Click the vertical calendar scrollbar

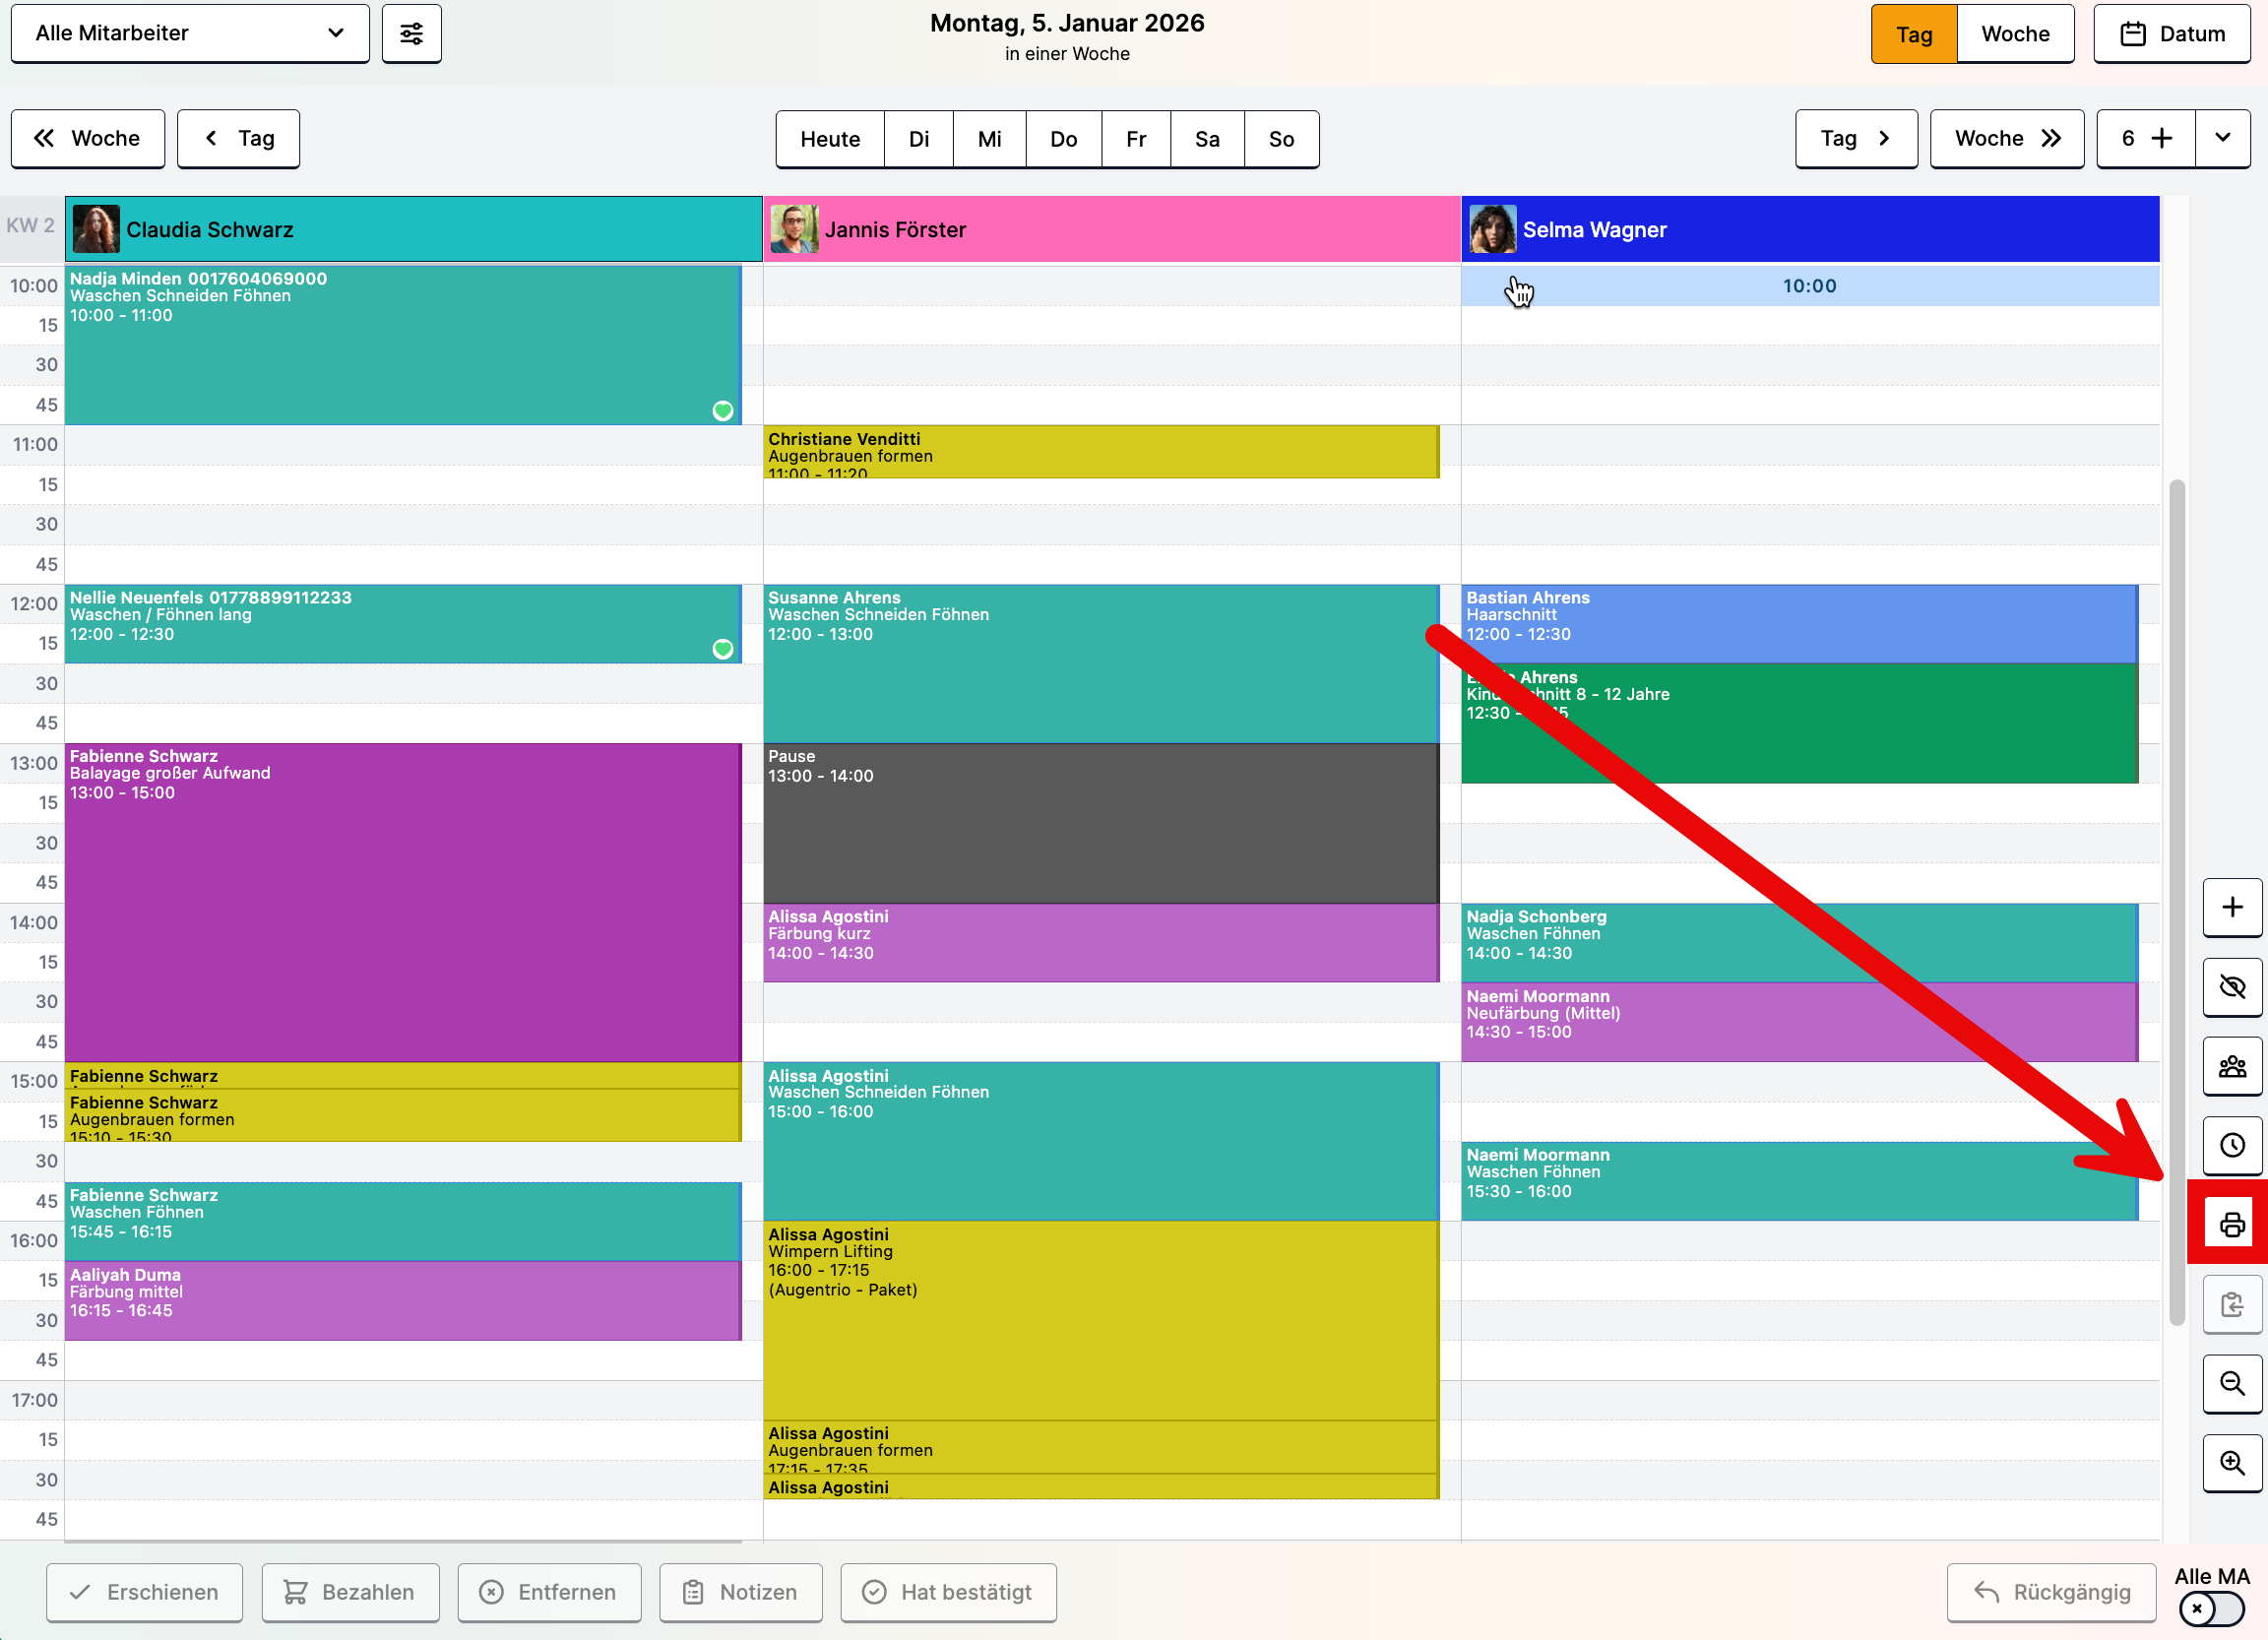point(2176,900)
